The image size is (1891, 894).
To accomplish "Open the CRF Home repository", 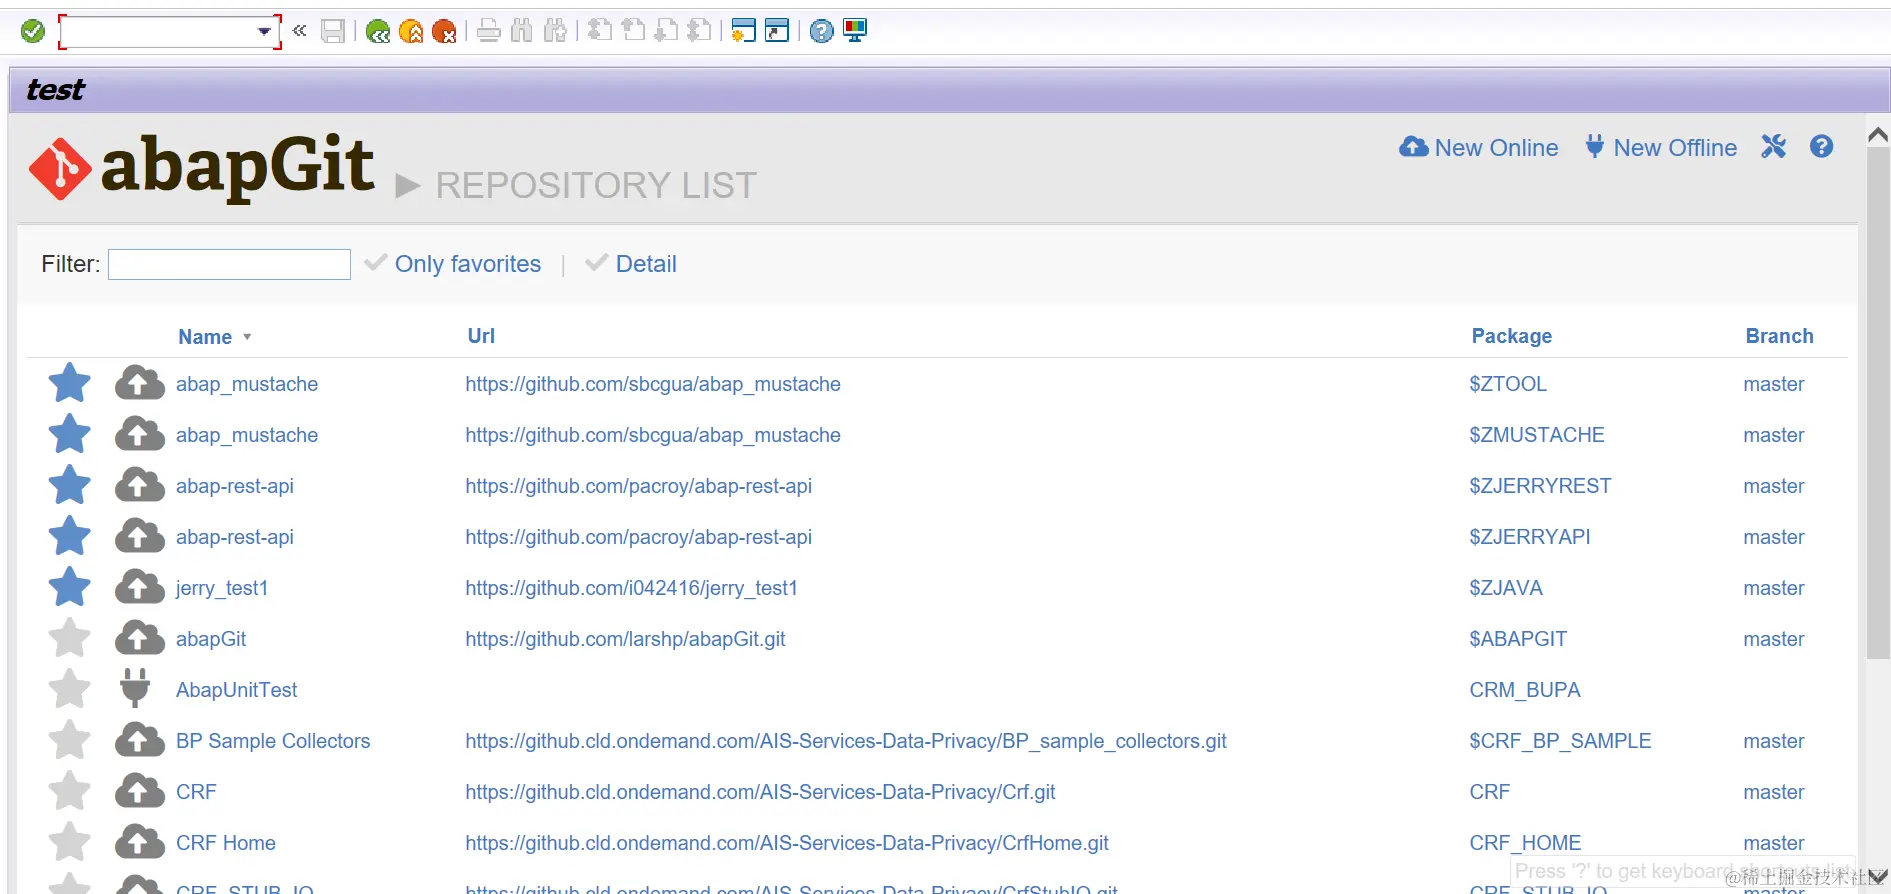I will coord(226,843).
